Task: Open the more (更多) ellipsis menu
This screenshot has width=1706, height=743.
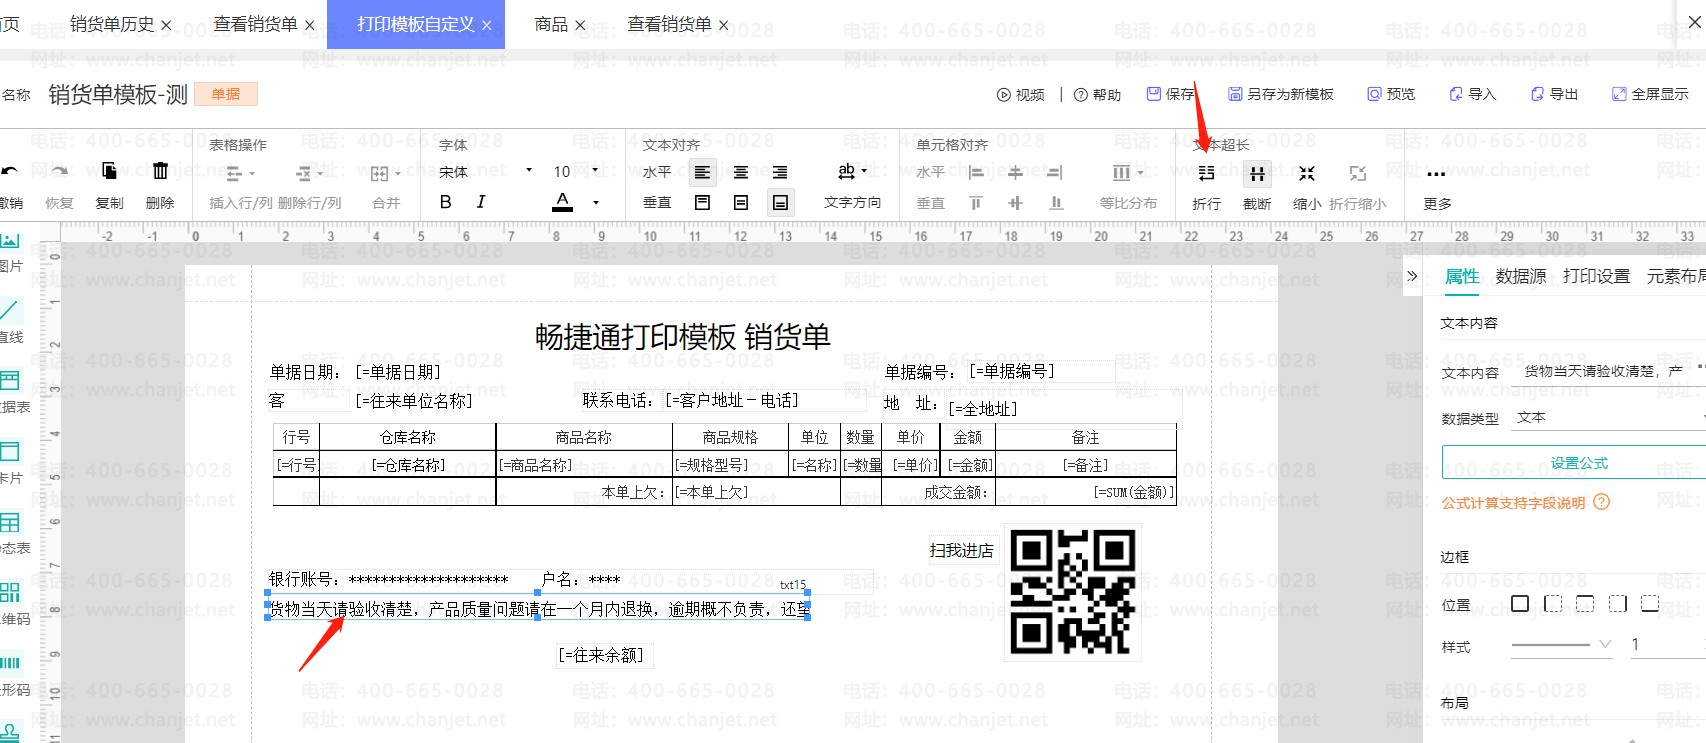Action: point(1437,174)
